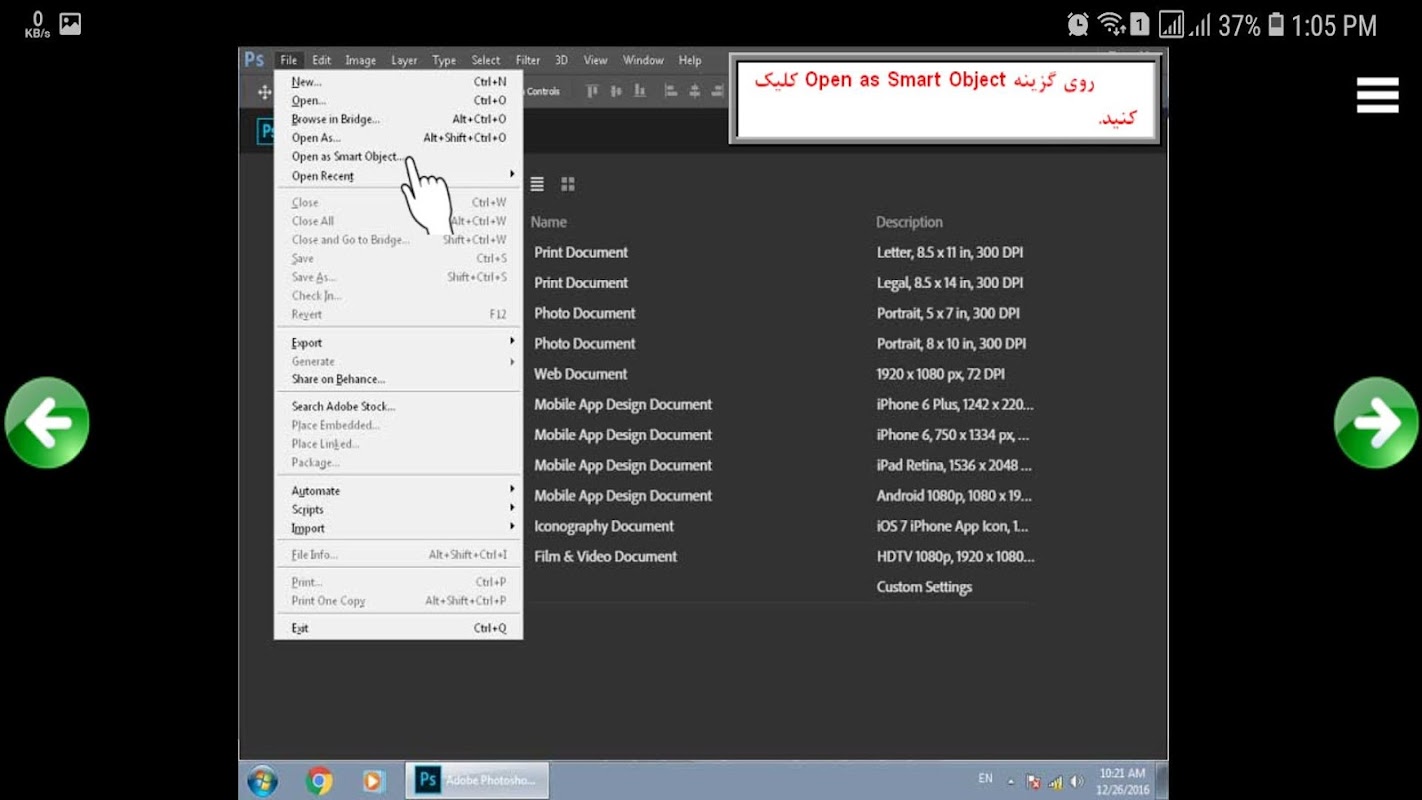
Task: Switch presets to list view icon
Action: (537, 184)
